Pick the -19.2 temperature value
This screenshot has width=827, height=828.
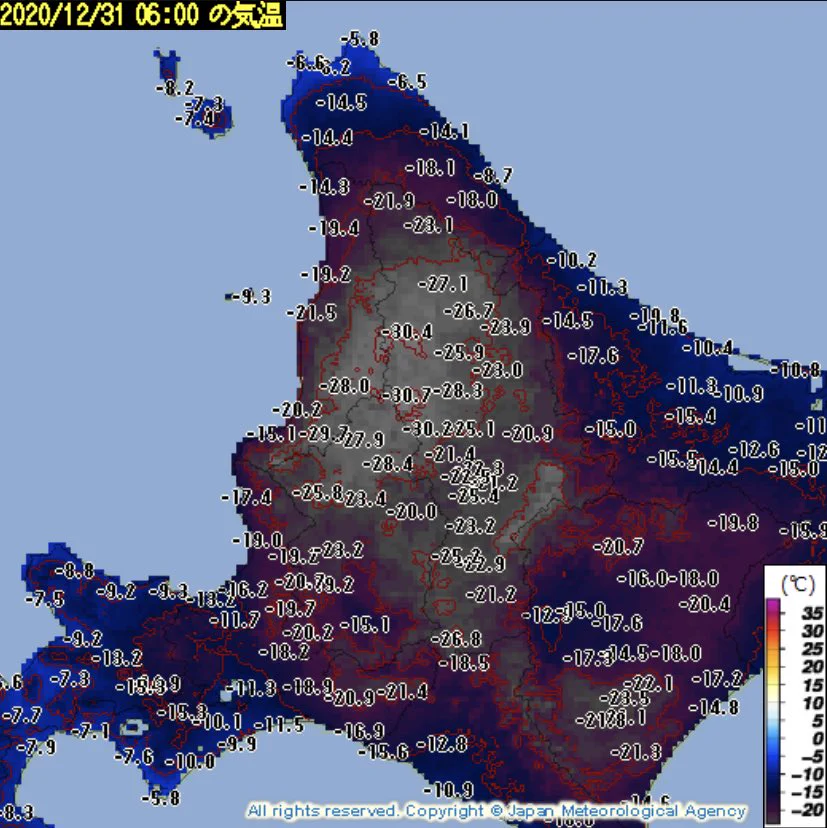[x=326, y=275]
